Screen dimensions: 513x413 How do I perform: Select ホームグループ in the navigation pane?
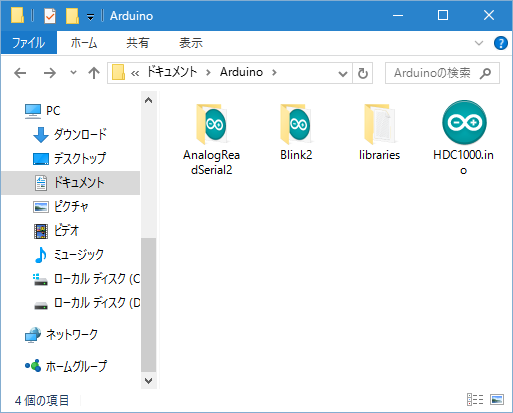click(x=66, y=366)
